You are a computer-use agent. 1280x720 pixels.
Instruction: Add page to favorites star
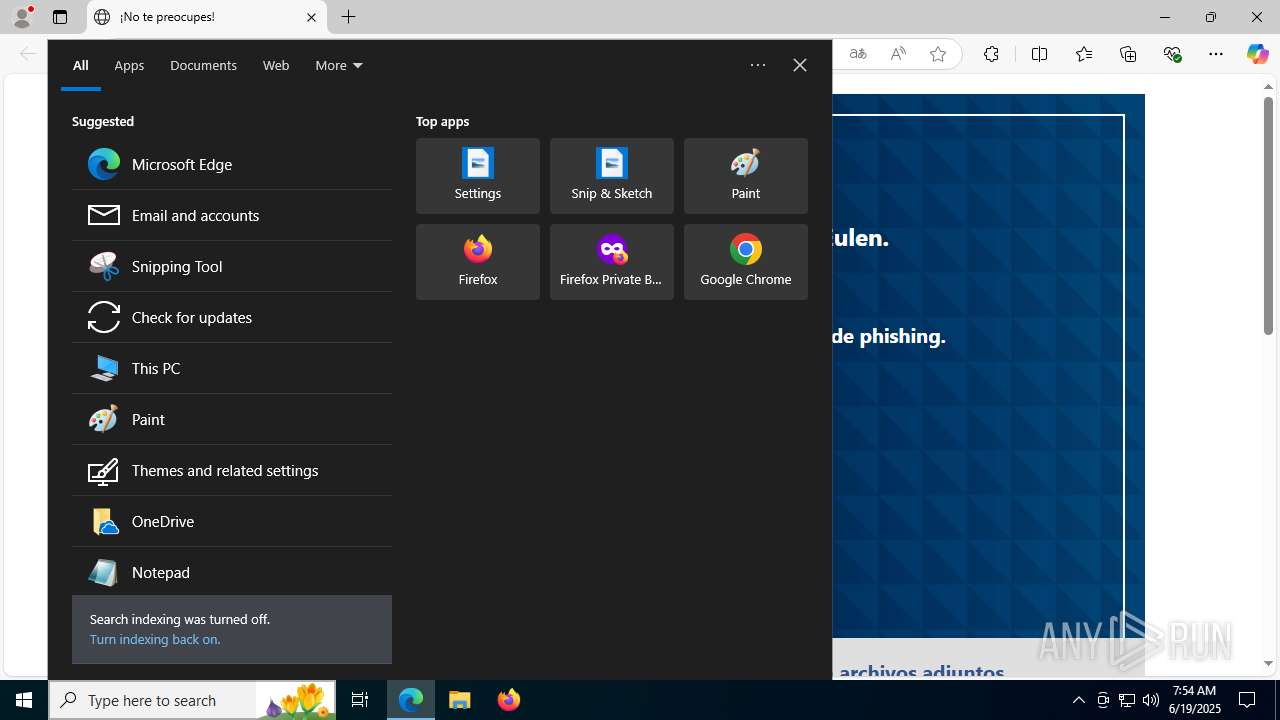[x=938, y=54]
